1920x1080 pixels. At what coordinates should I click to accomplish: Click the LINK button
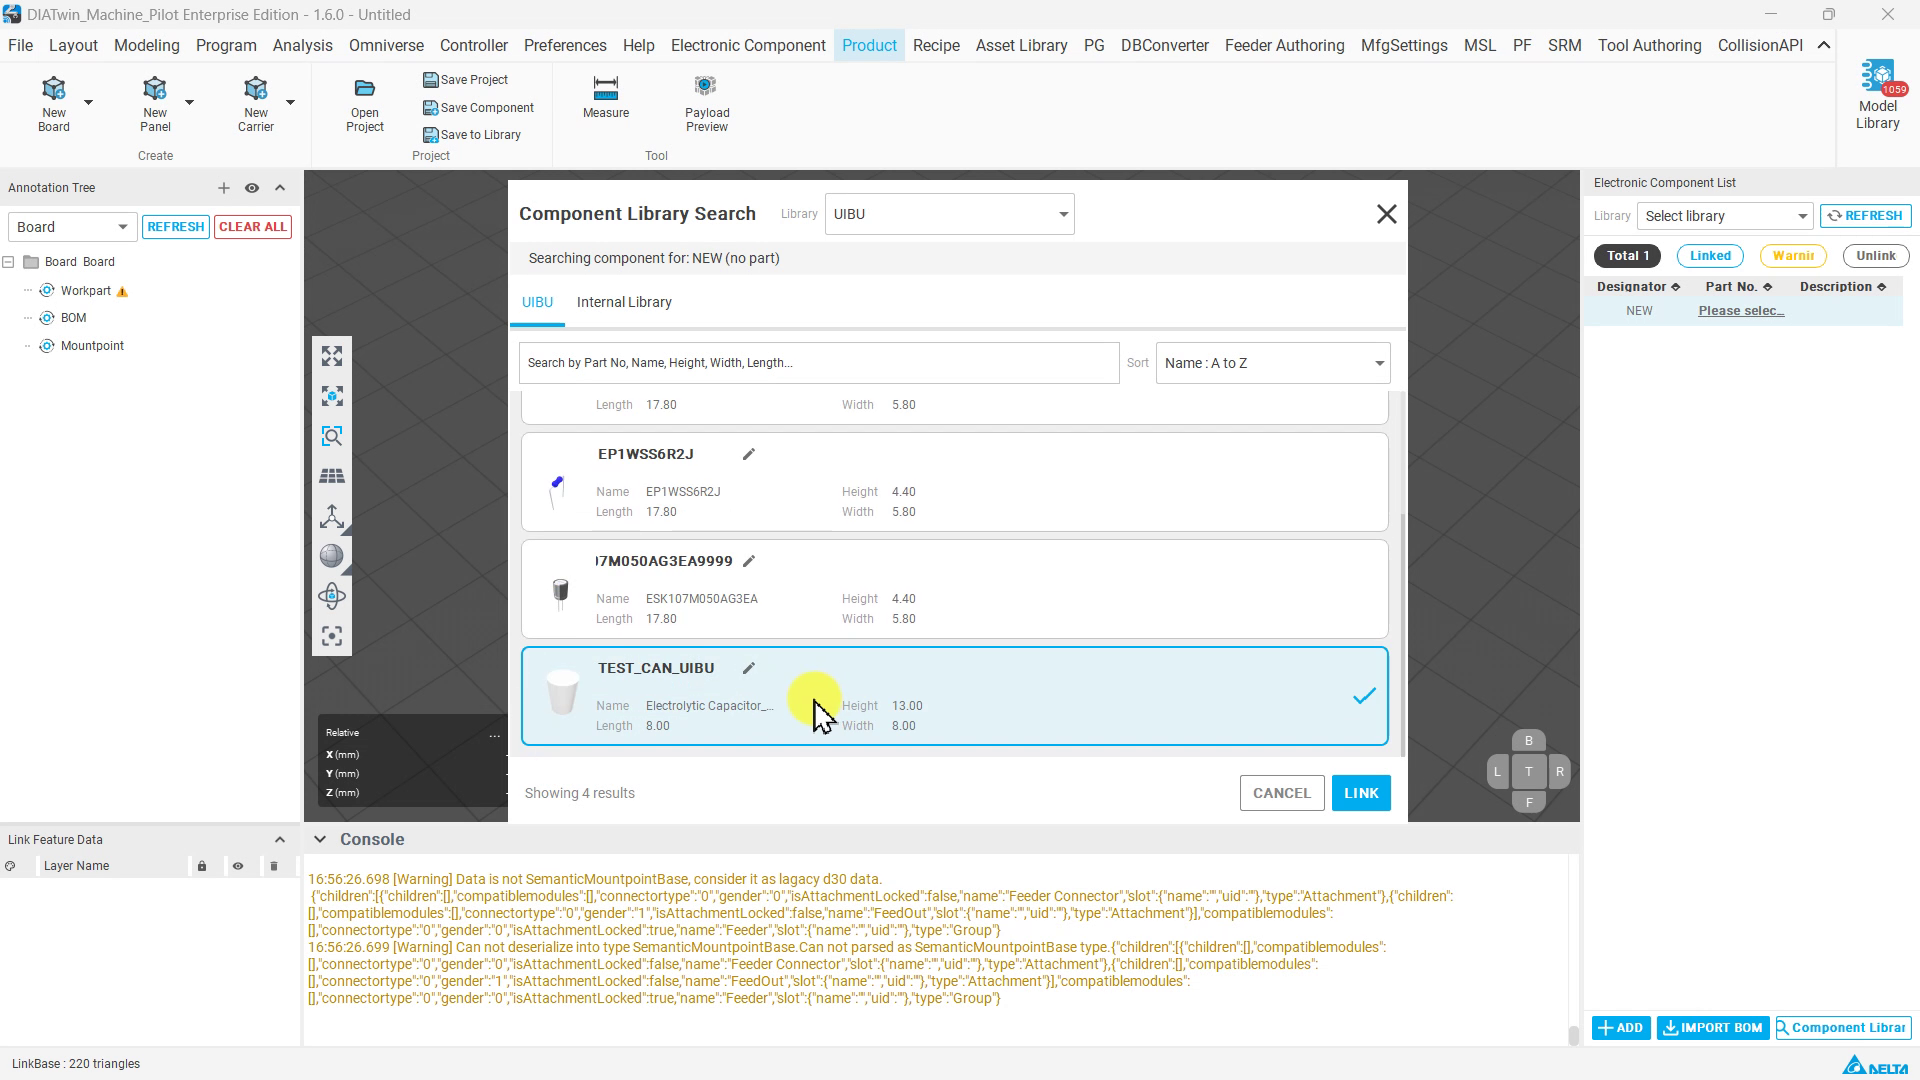tap(1361, 793)
